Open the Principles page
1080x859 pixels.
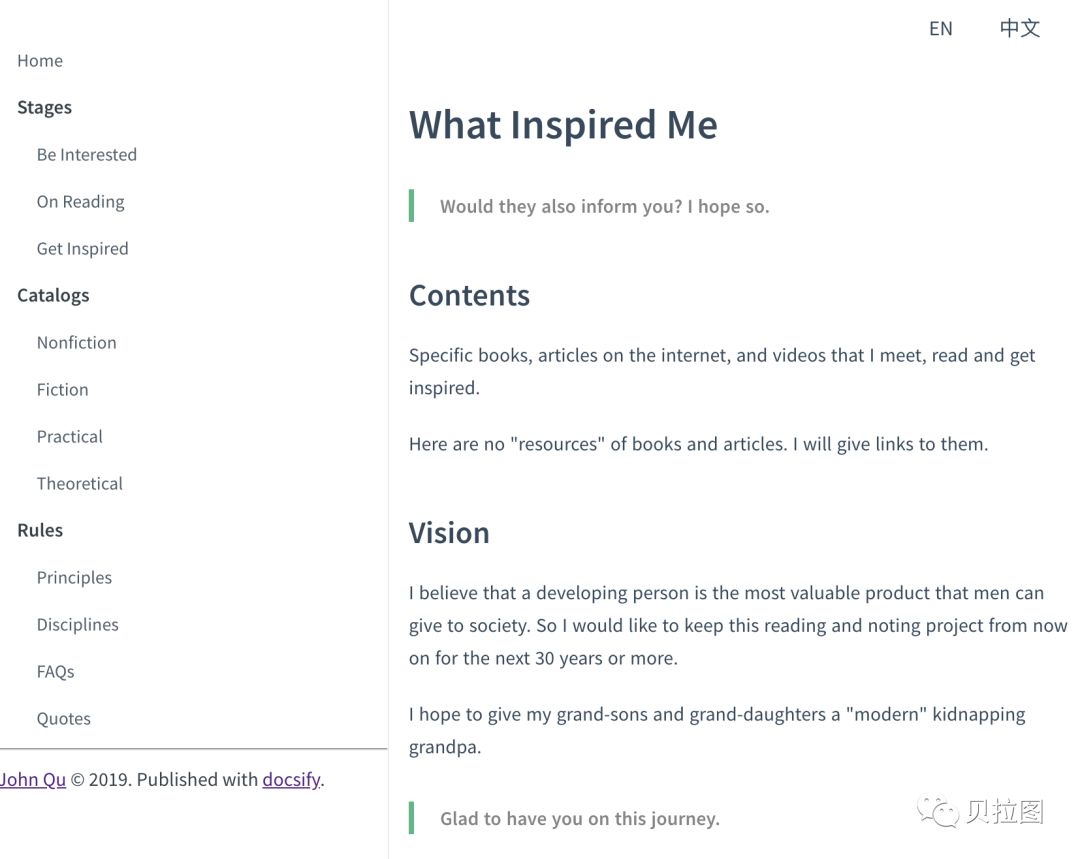(x=74, y=578)
